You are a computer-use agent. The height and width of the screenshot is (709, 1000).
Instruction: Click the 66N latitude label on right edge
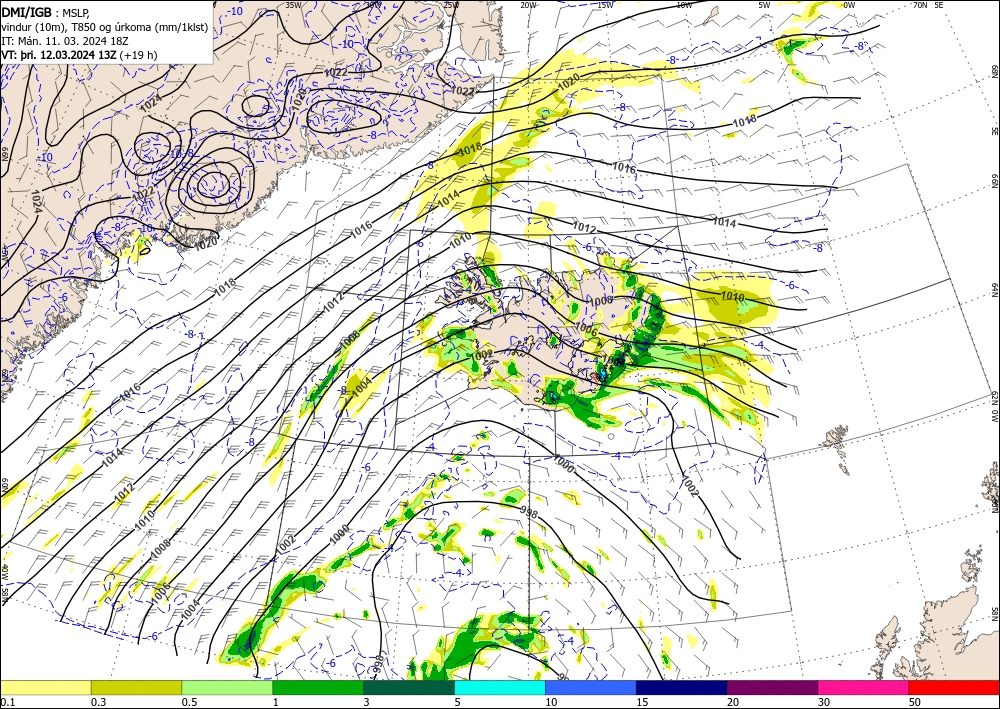click(994, 181)
